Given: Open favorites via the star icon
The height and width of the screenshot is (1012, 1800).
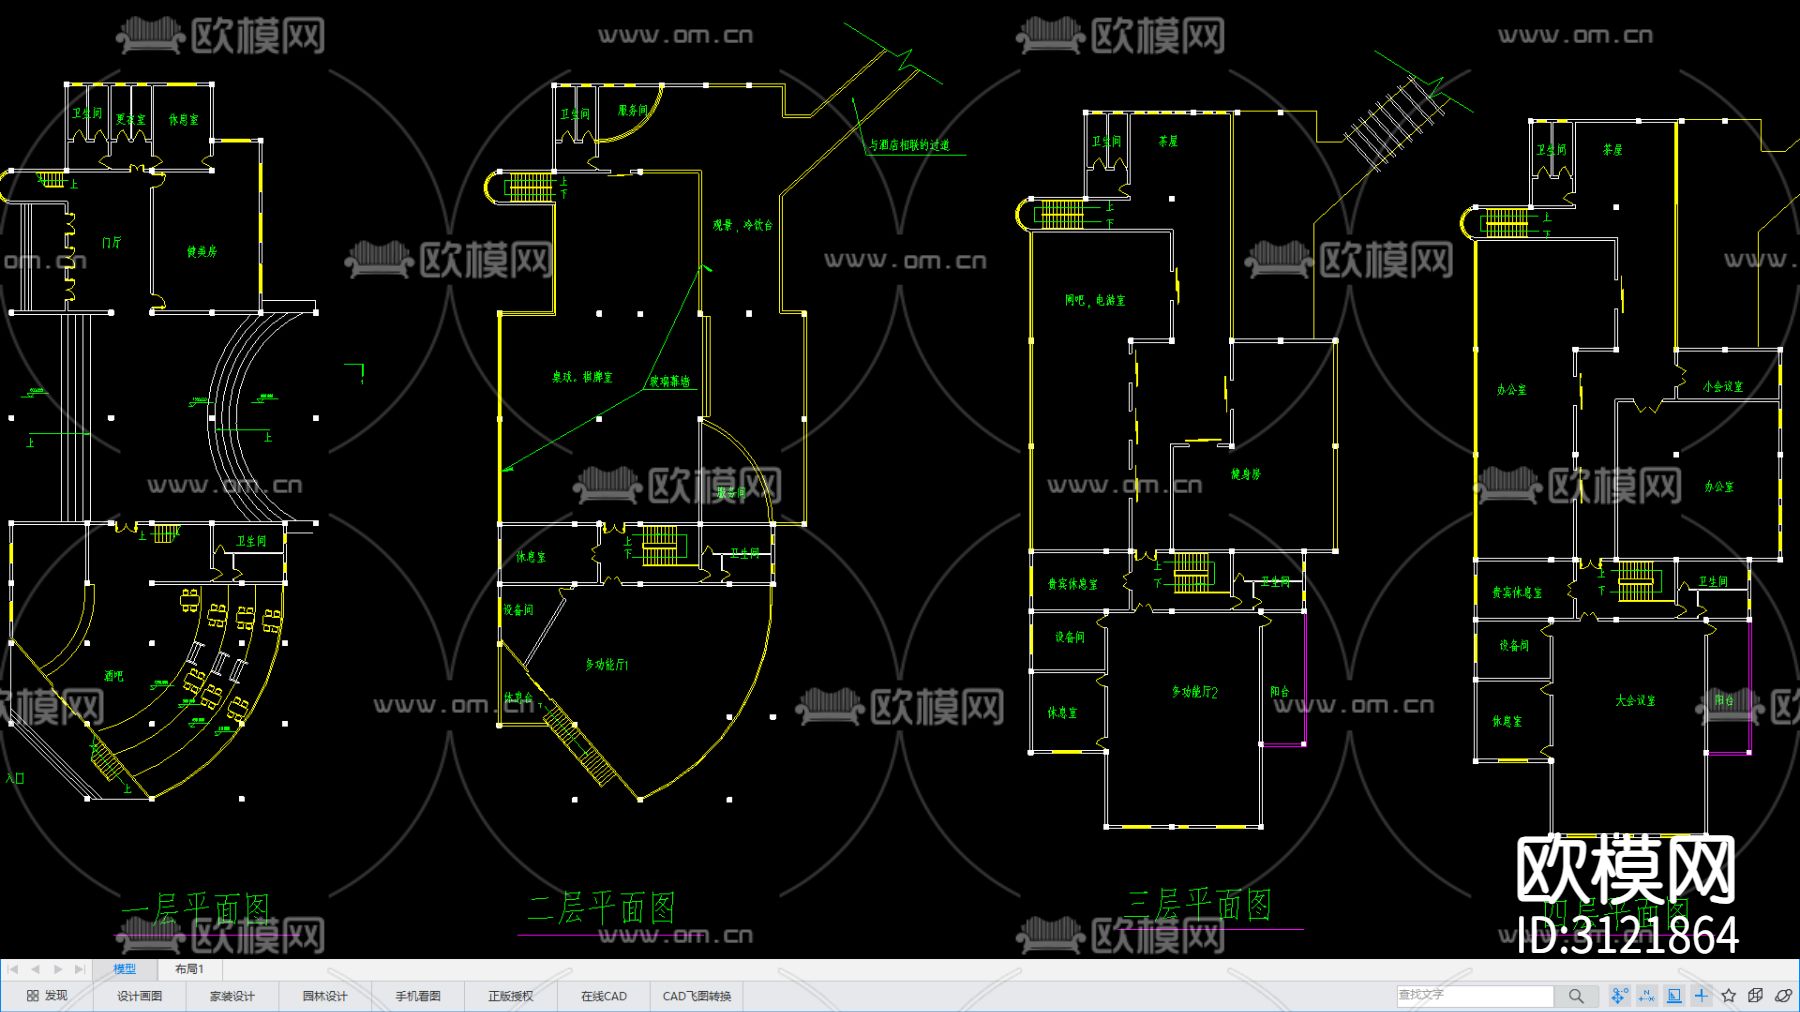Looking at the screenshot, I should [x=1729, y=996].
